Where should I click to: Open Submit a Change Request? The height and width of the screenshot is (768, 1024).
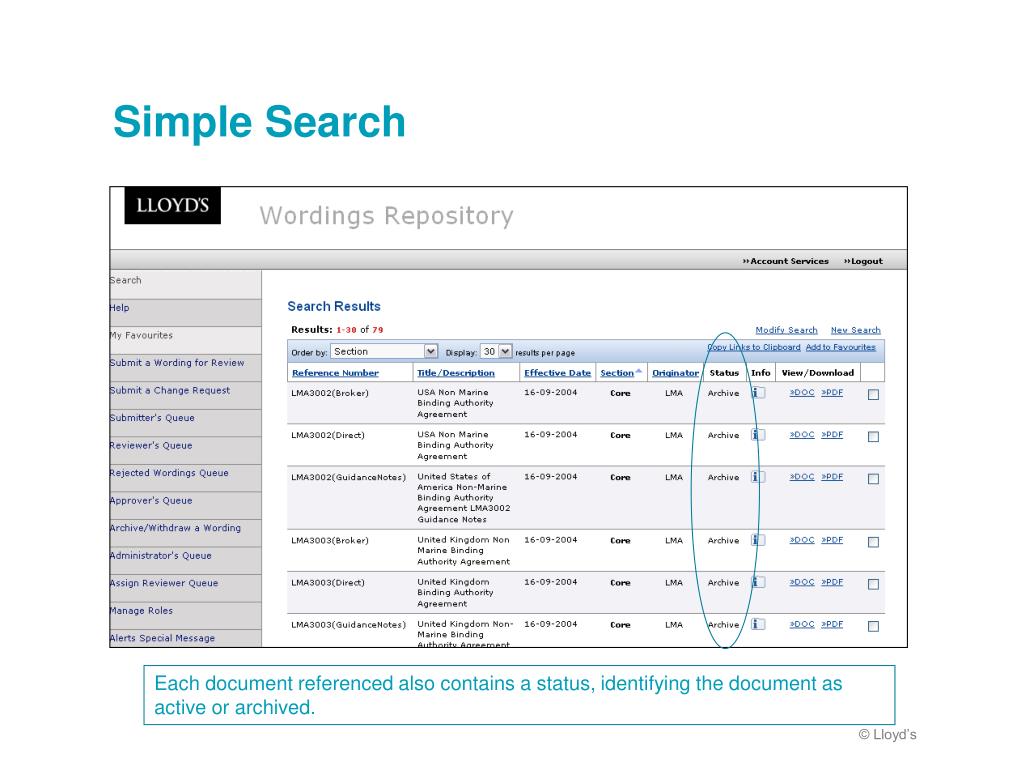(x=185, y=394)
